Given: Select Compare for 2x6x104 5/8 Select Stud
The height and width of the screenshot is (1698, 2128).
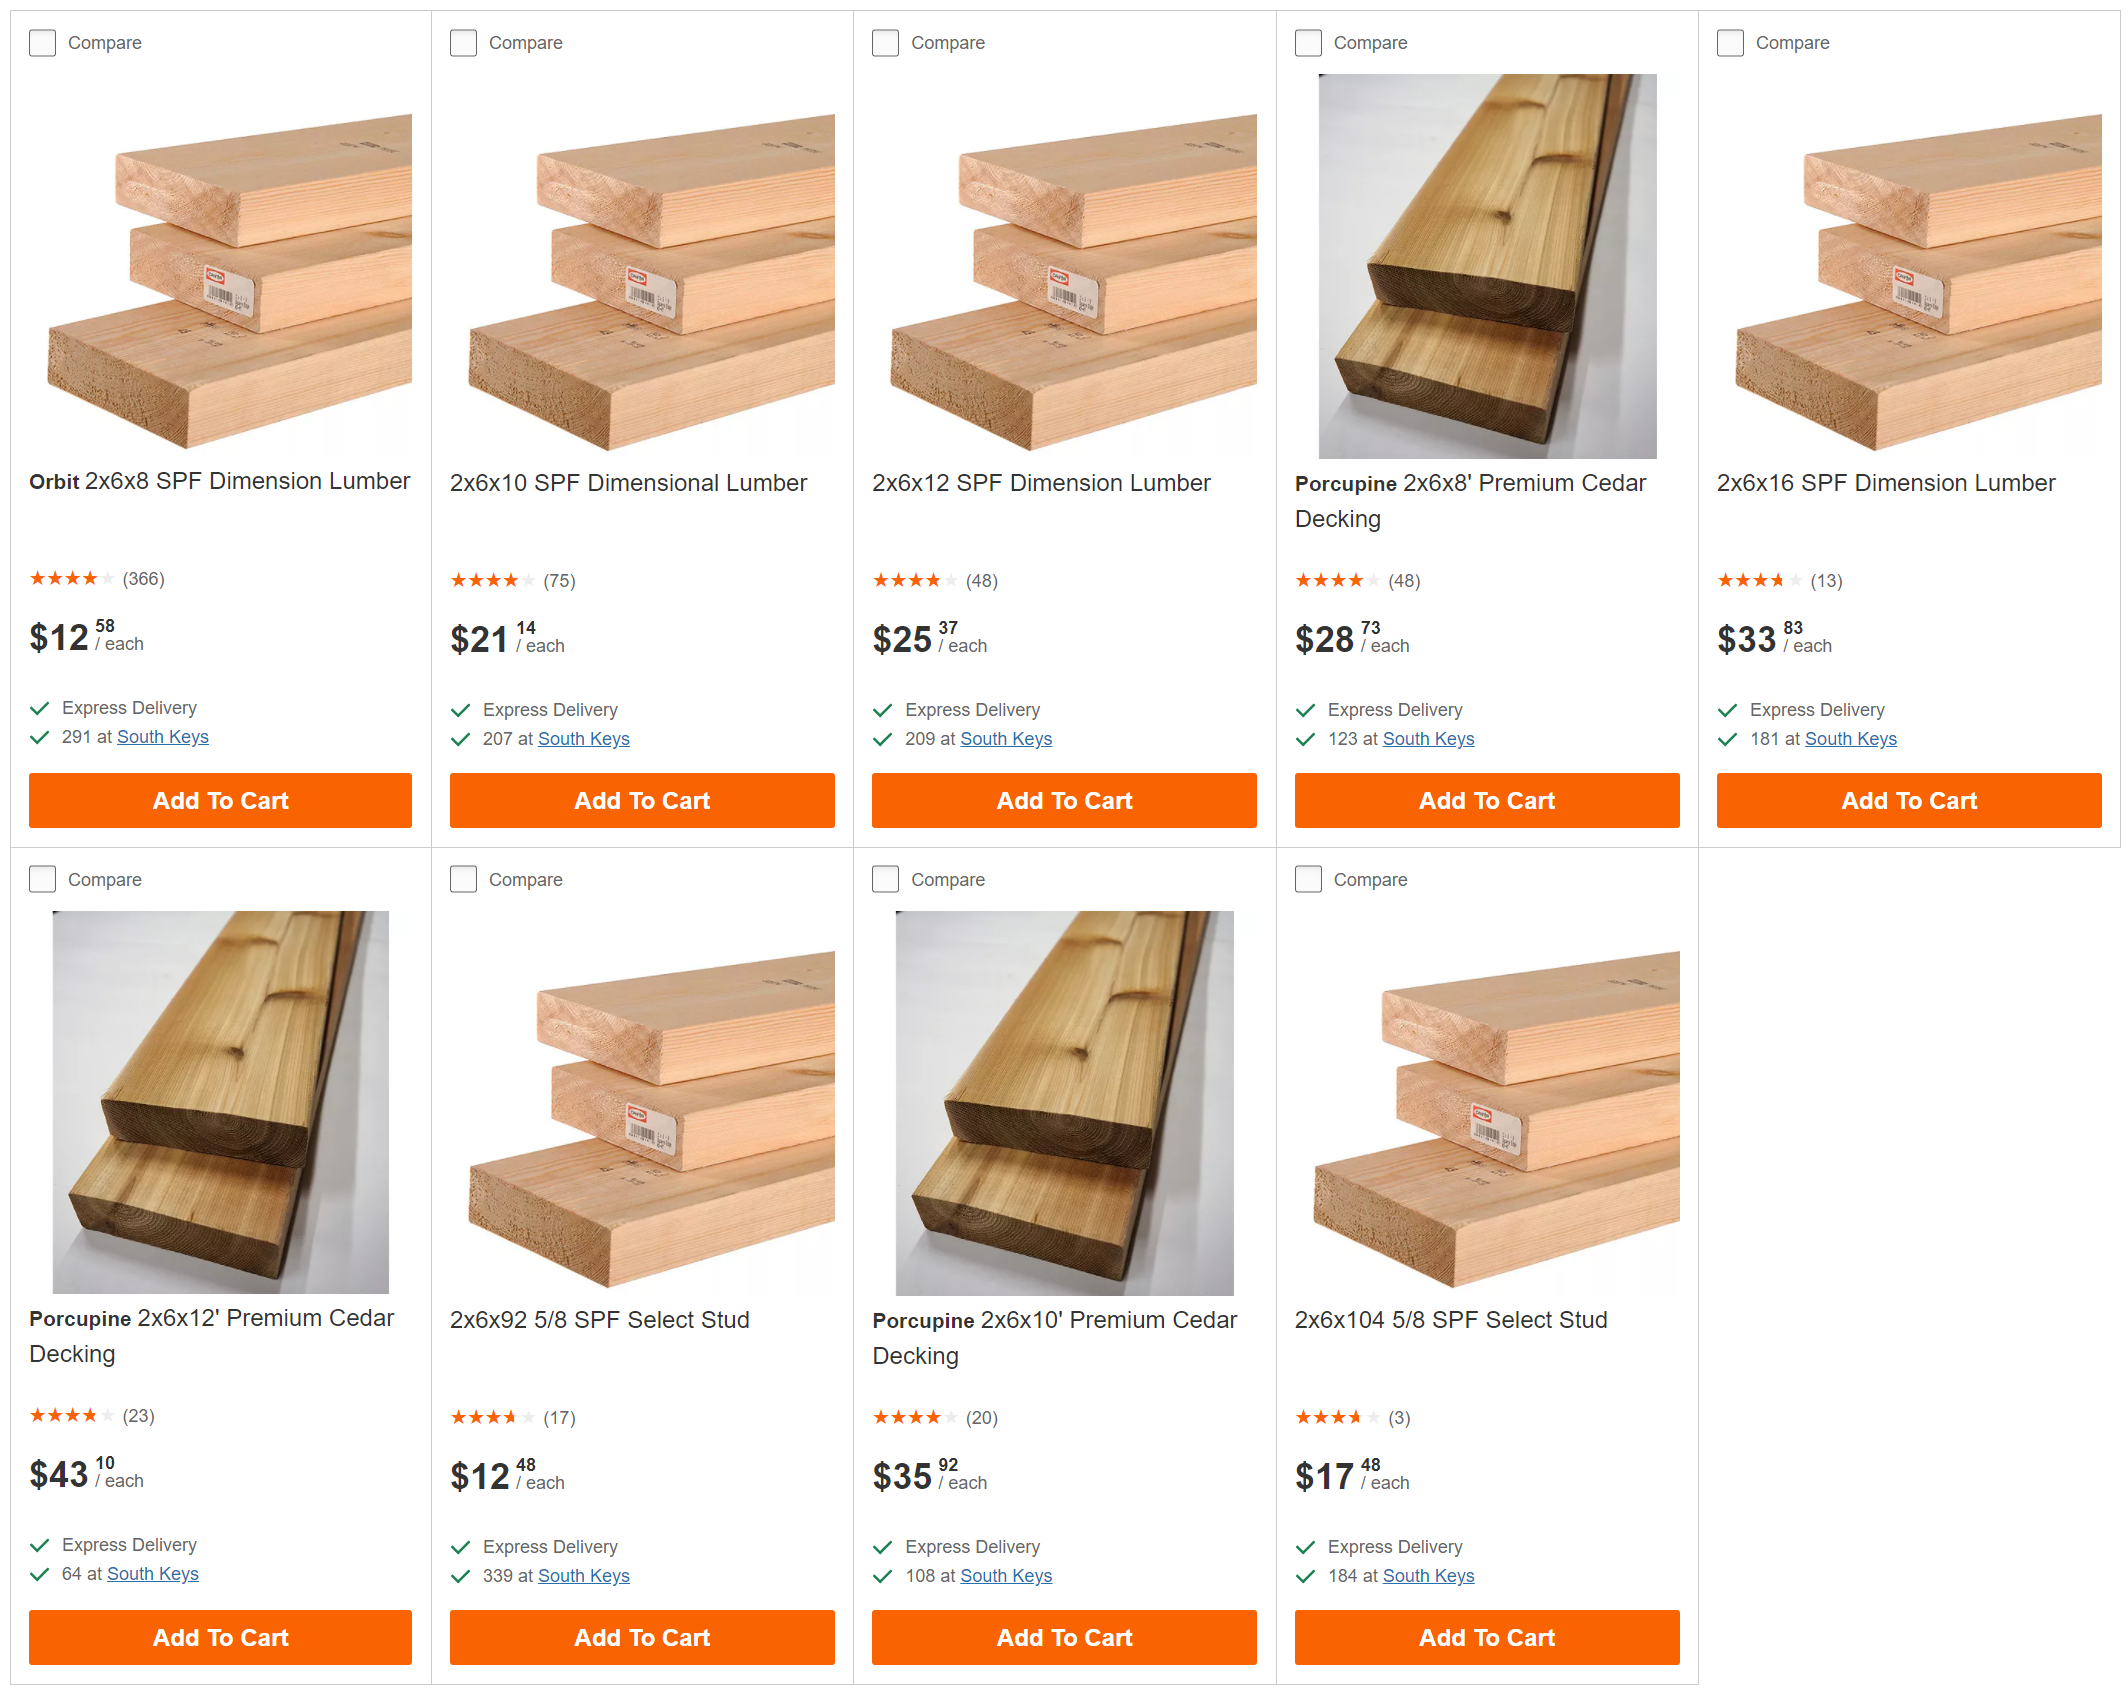Looking at the screenshot, I should point(1309,880).
